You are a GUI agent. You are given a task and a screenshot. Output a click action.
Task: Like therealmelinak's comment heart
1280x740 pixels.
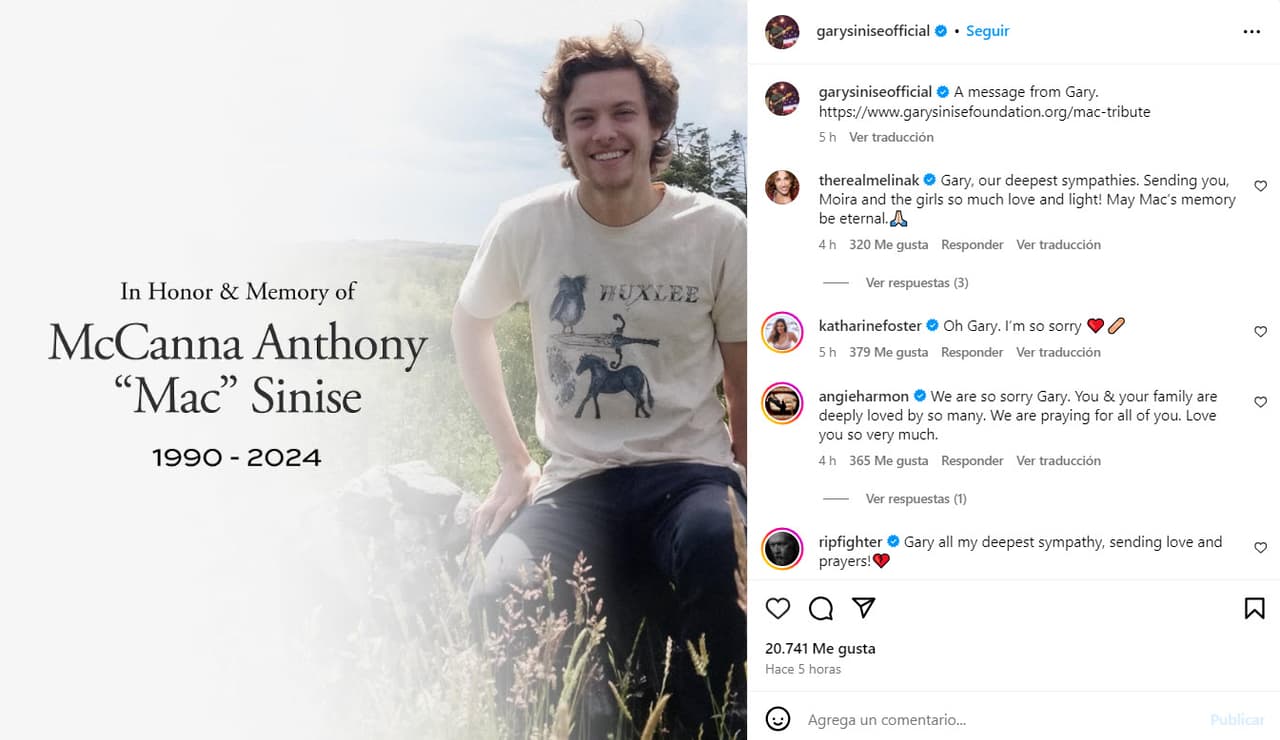coord(1260,186)
